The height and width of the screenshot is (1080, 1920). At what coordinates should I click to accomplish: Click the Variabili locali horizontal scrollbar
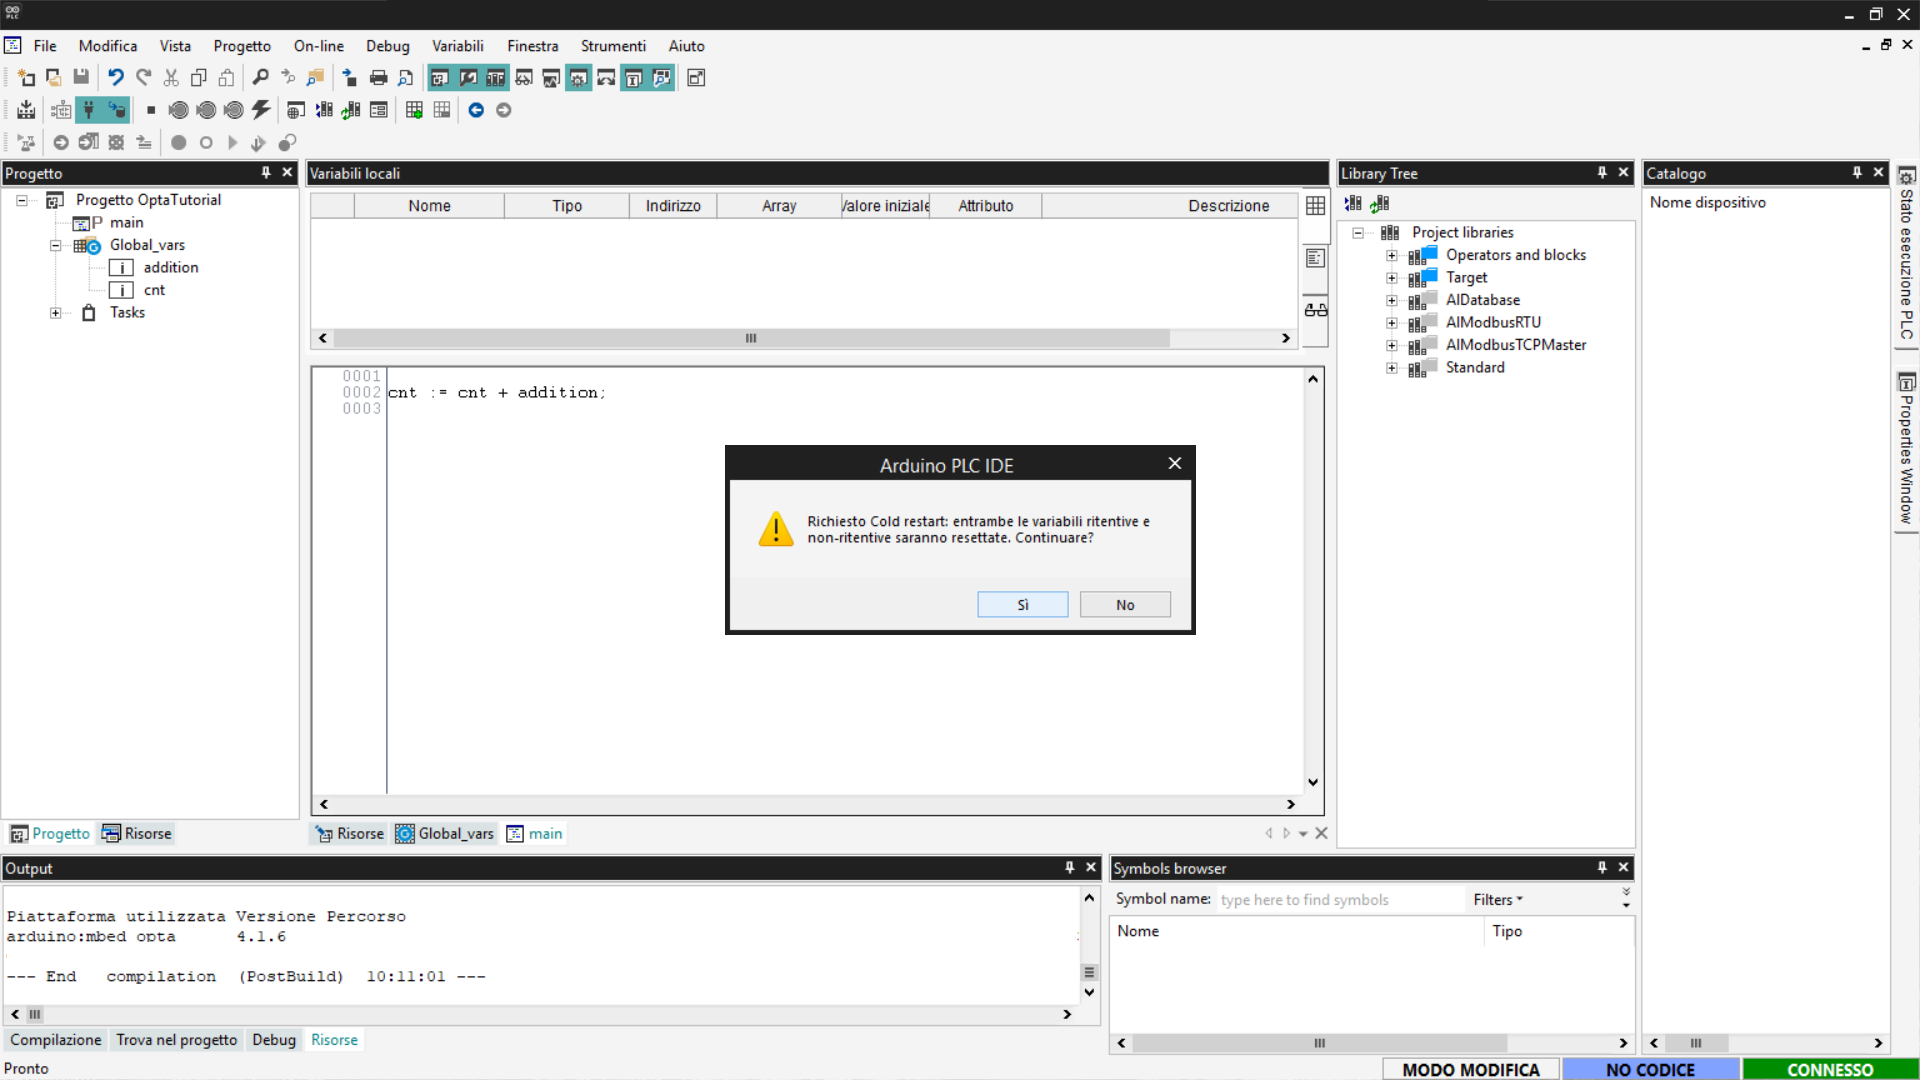pos(750,338)
